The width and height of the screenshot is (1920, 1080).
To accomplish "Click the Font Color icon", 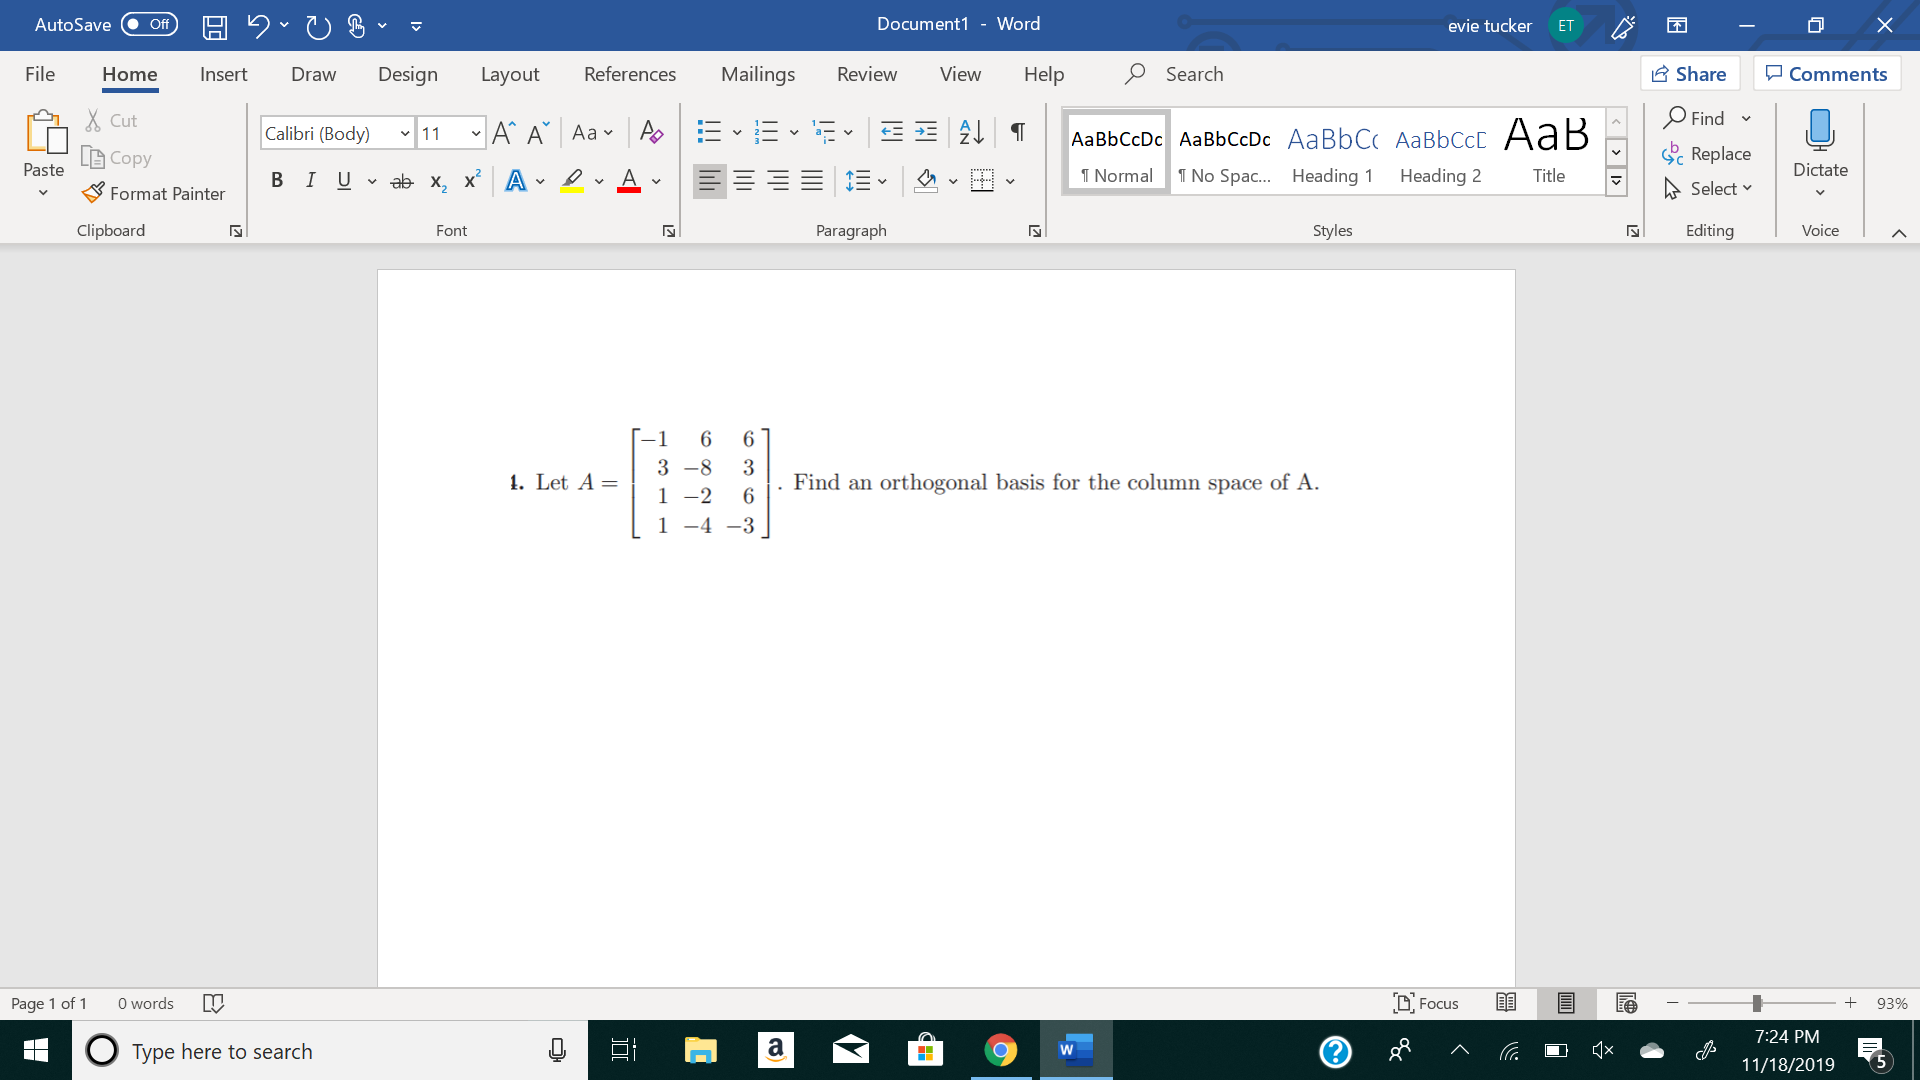I will [629, 181].
